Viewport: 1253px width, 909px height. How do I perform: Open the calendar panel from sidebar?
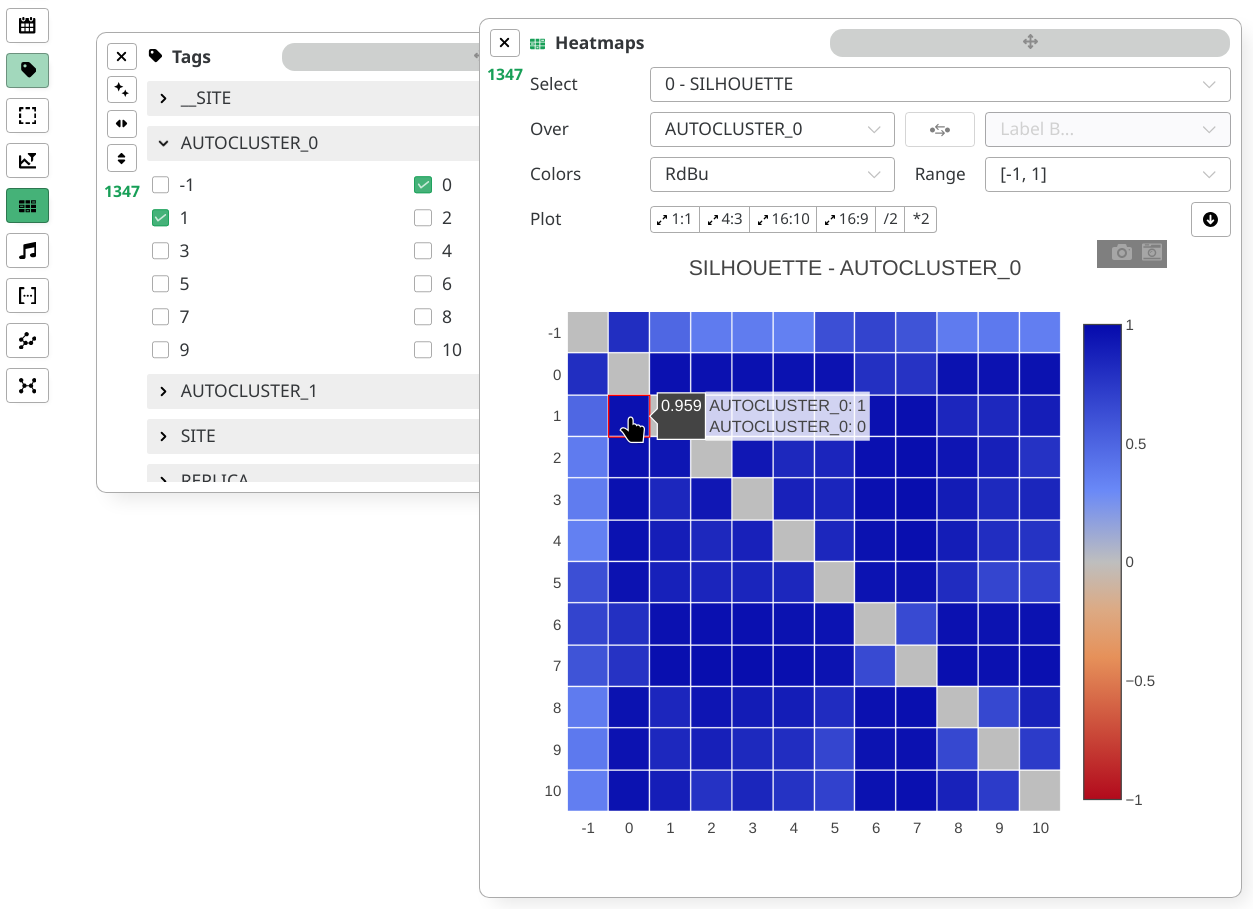pos(27,25)
